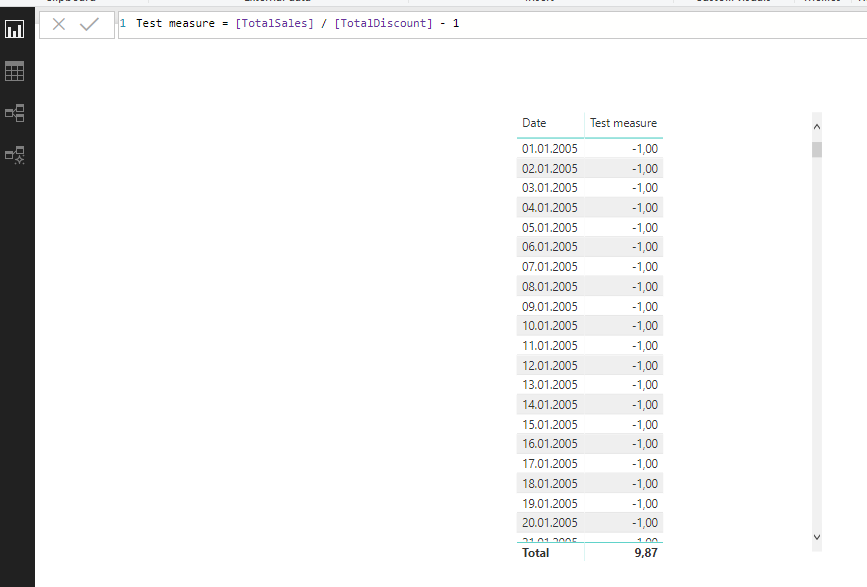
Task: Select the 06.01.2005 date cell
Action: tap(550, 247)
